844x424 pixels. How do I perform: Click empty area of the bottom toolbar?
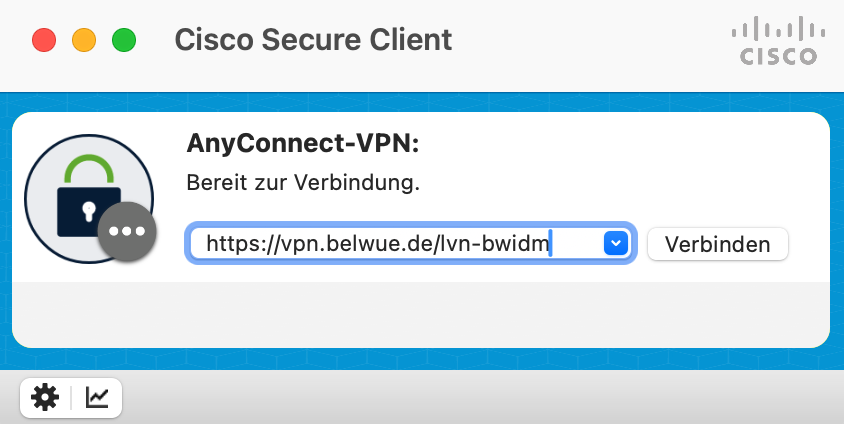tap(480, 398)
